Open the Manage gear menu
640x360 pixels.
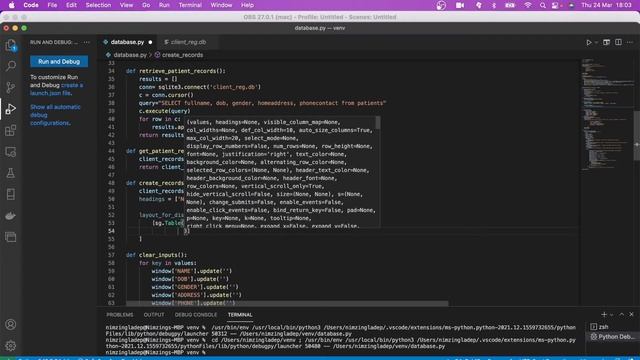(x=11, y=346)
